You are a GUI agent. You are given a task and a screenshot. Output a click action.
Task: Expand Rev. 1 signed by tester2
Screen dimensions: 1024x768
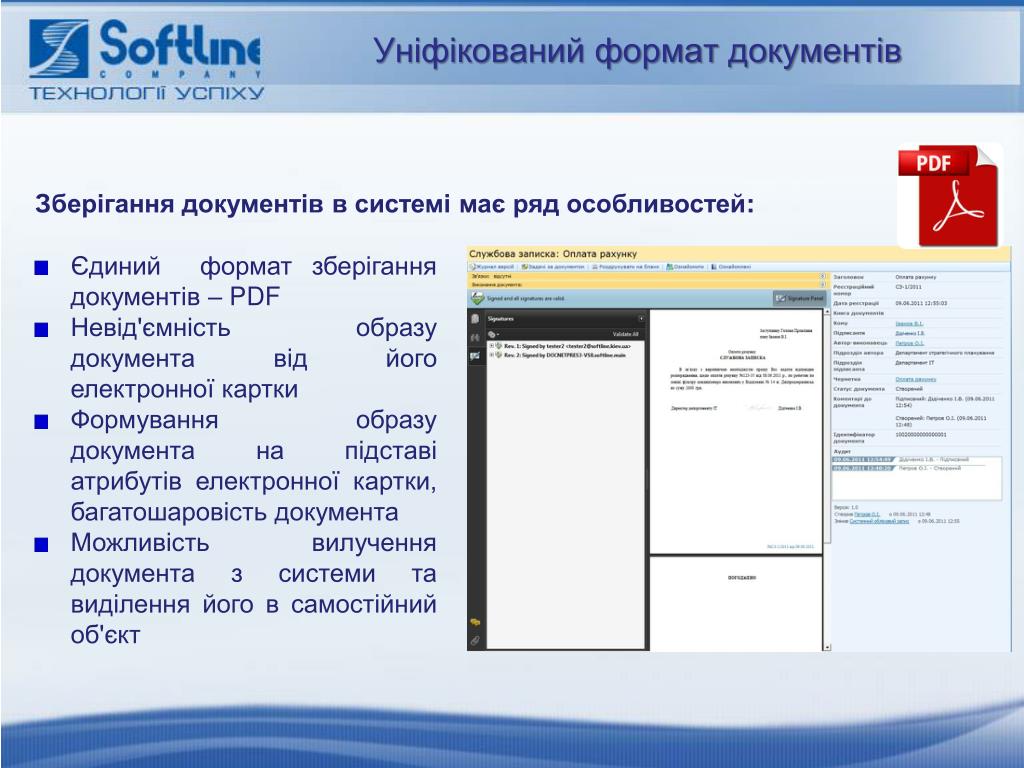491,345
